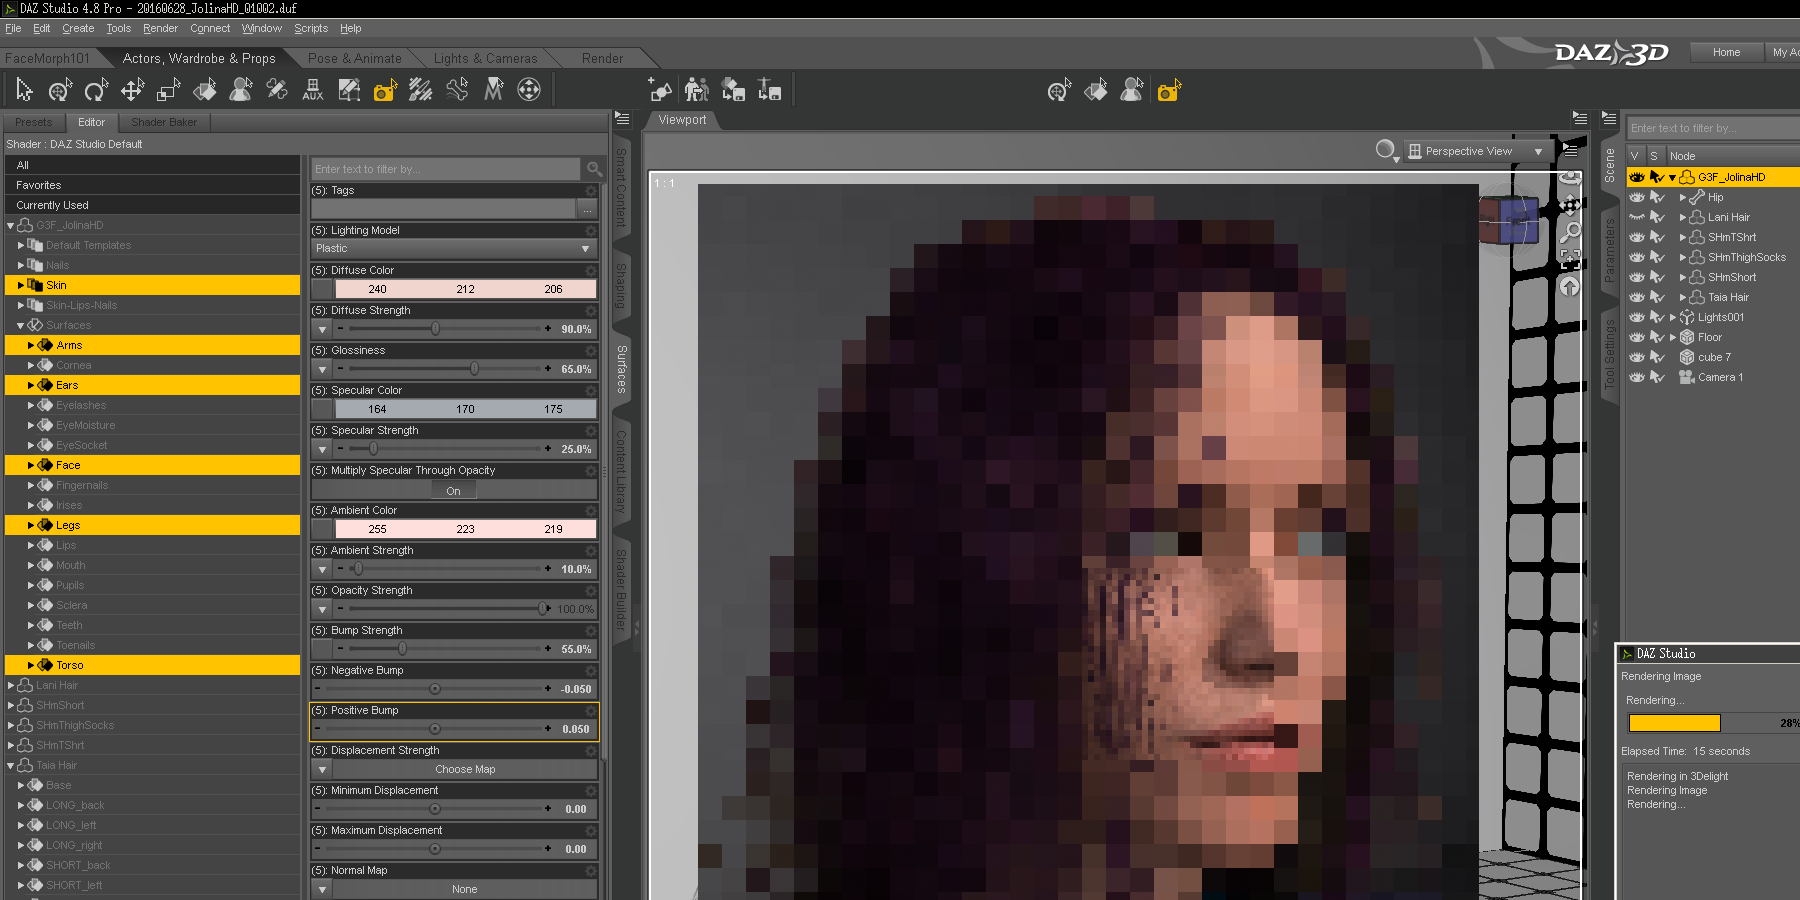Collapse the Surfaces tree node
This screenshot has height=900, width=1800.
coord(21,325)
